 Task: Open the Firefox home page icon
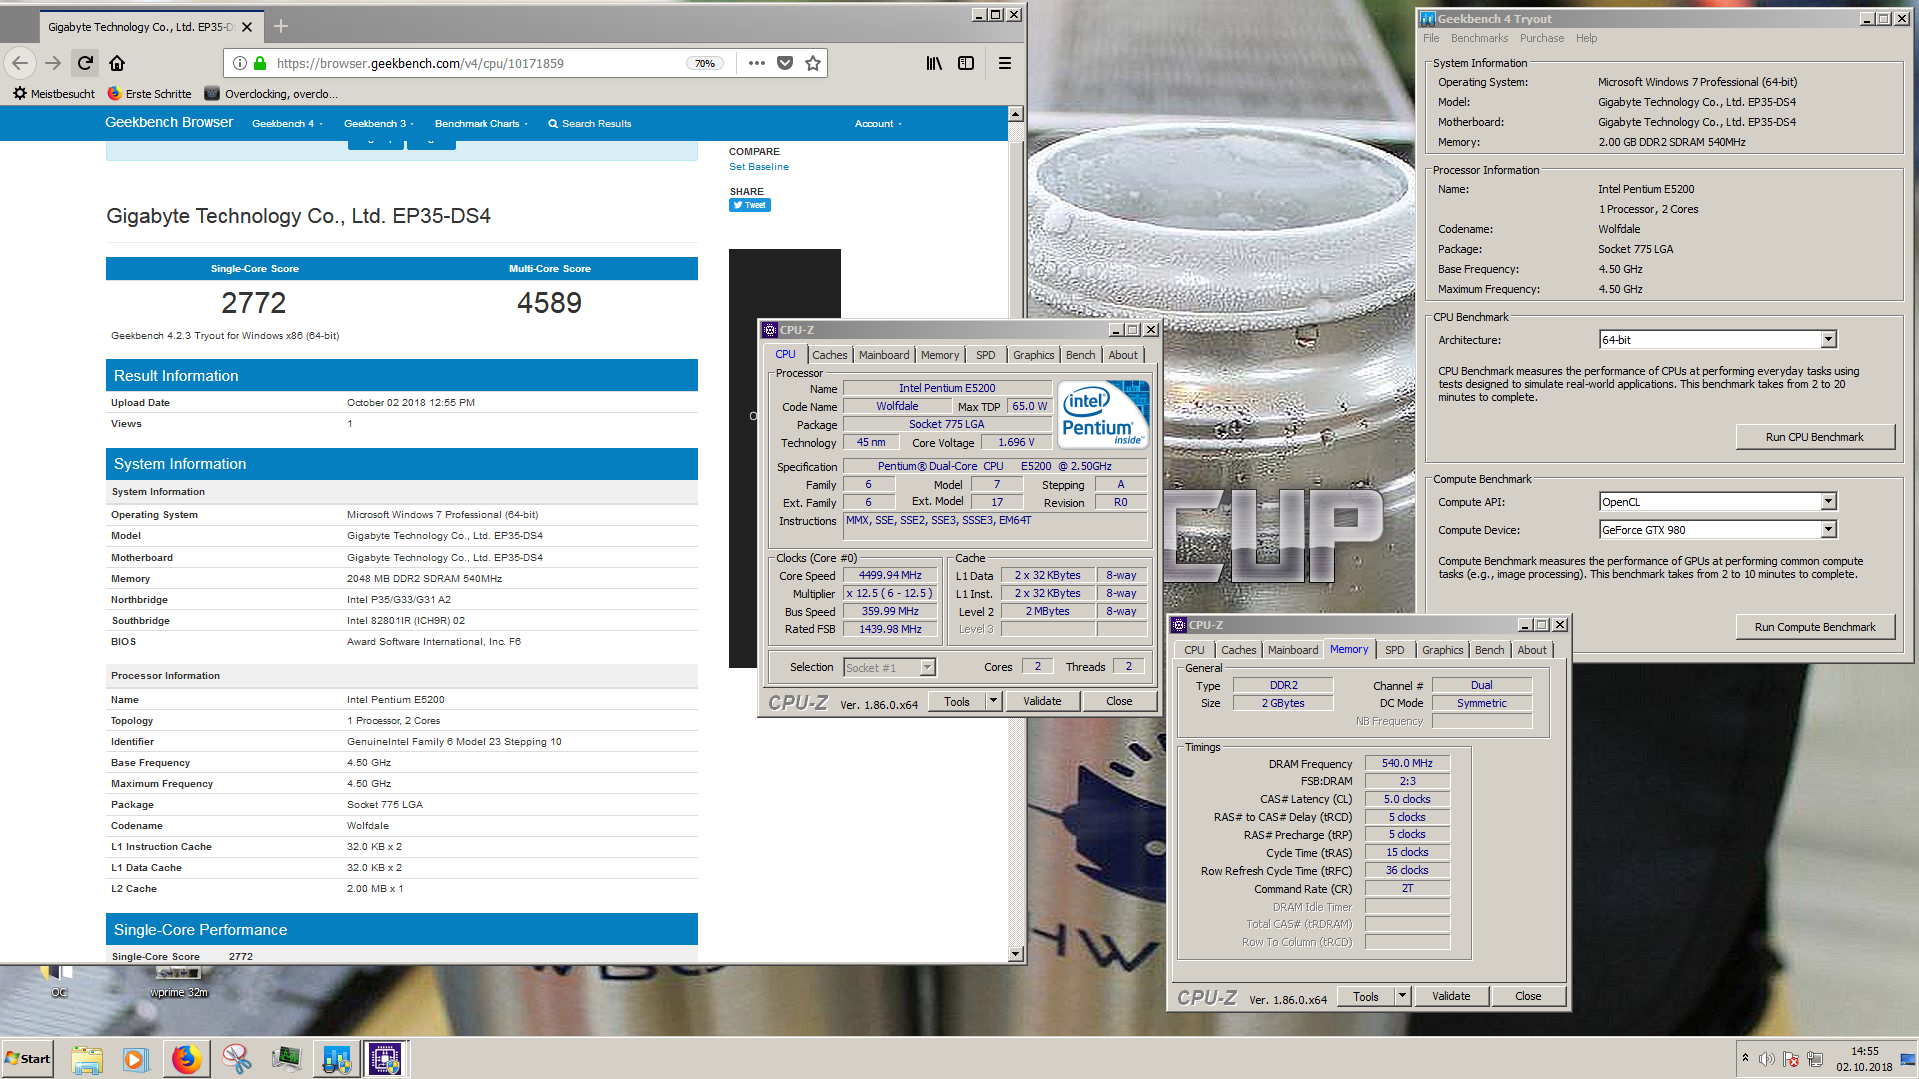pos(117,63)
